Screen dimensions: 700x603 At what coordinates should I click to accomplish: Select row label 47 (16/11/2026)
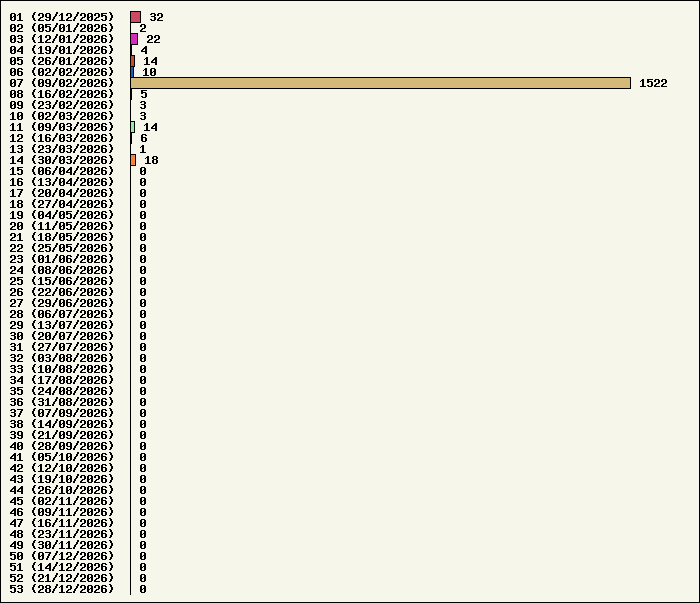62,523
